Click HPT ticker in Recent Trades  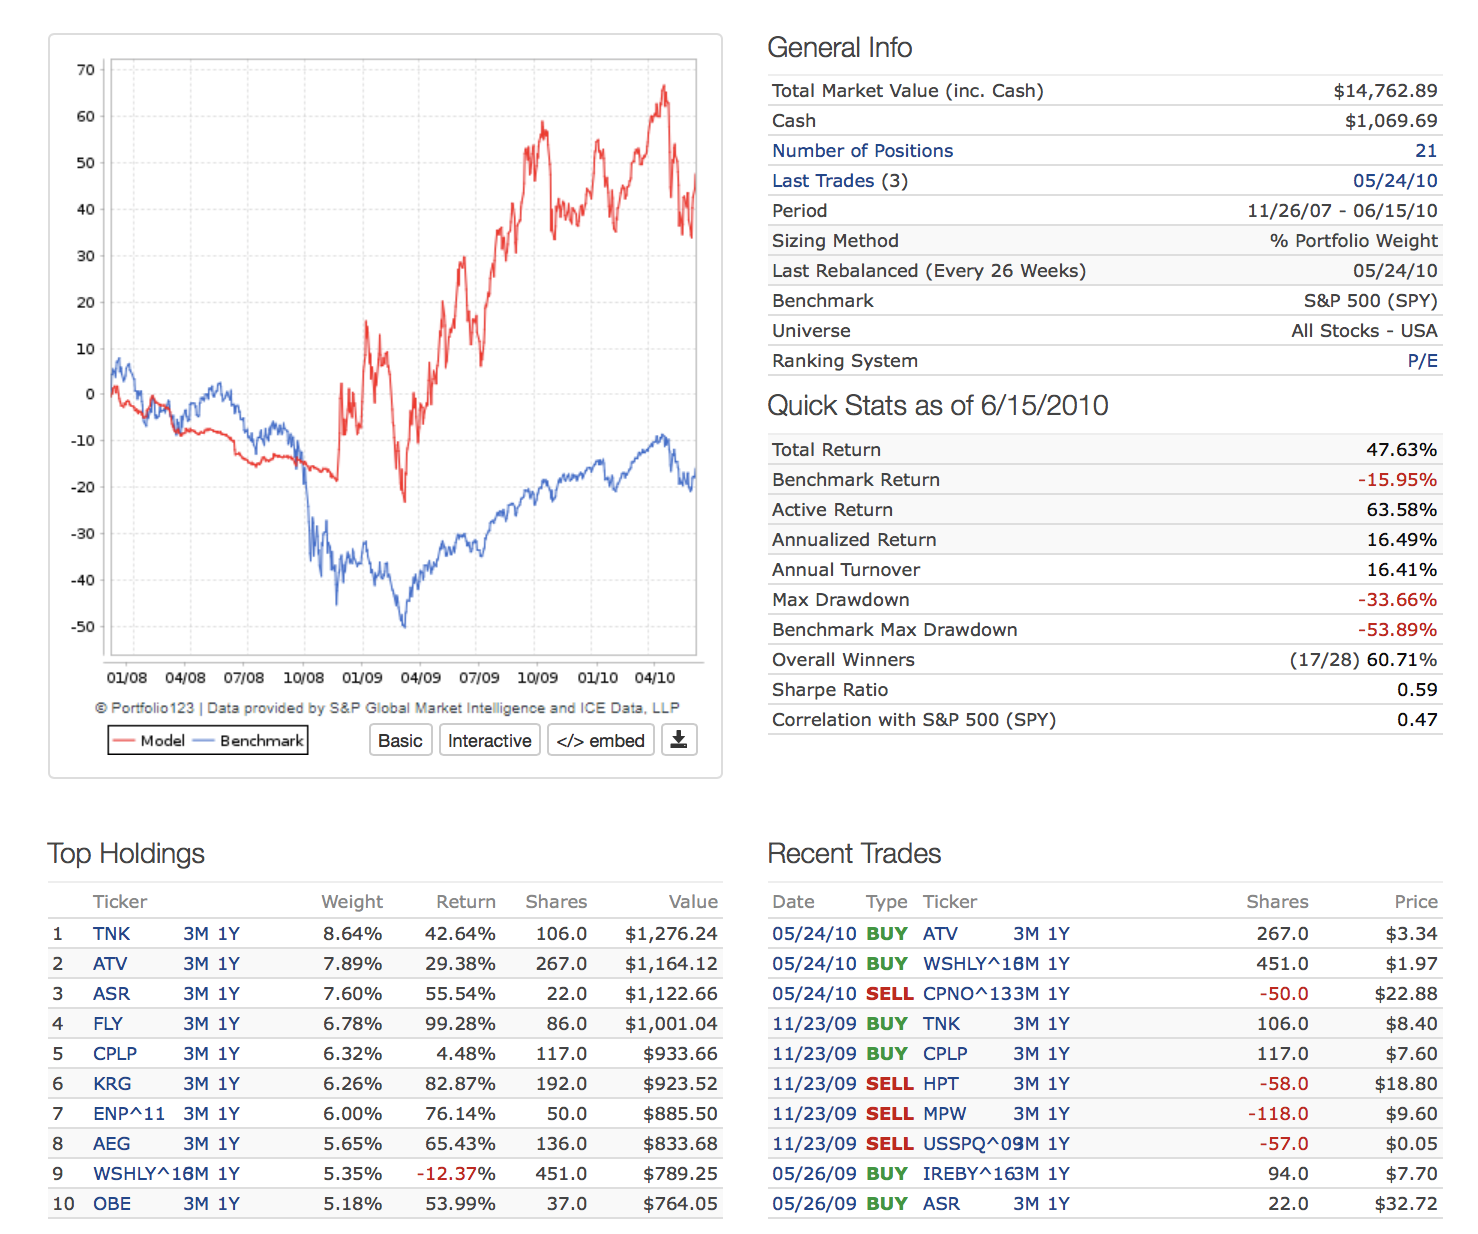[x=940, y=1084]
